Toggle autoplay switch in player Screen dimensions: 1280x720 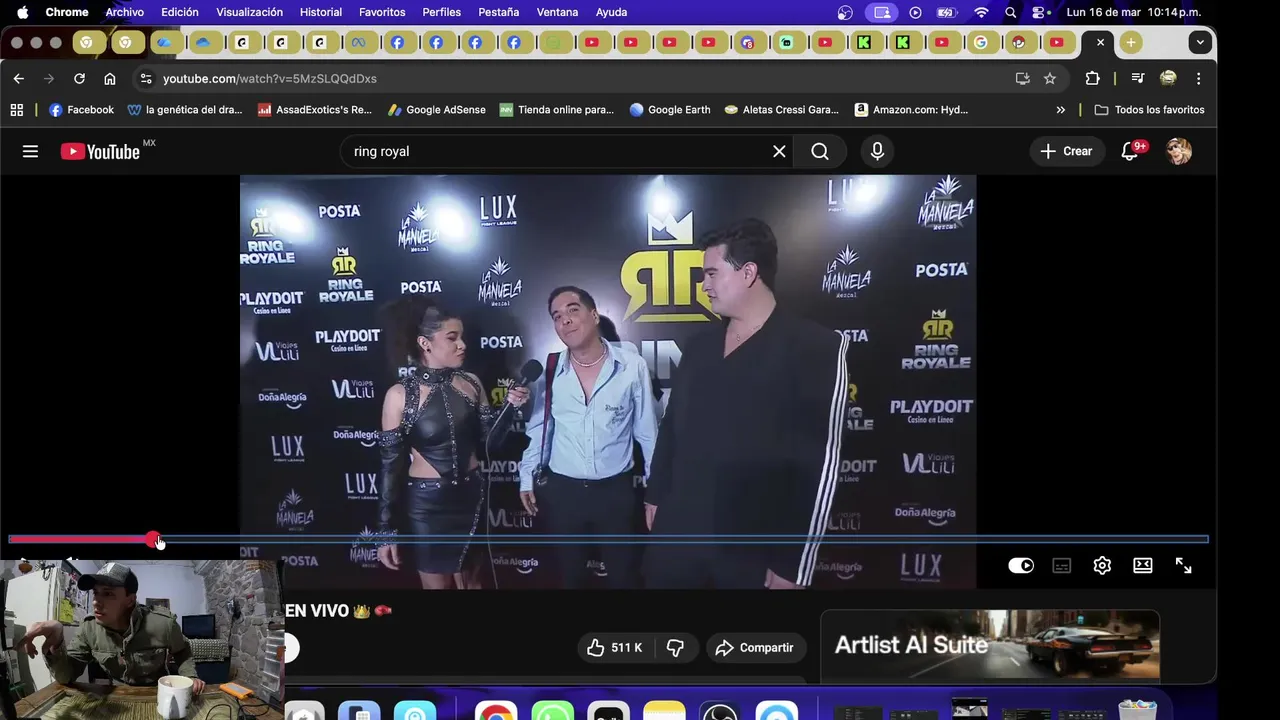pos(1021,565)
